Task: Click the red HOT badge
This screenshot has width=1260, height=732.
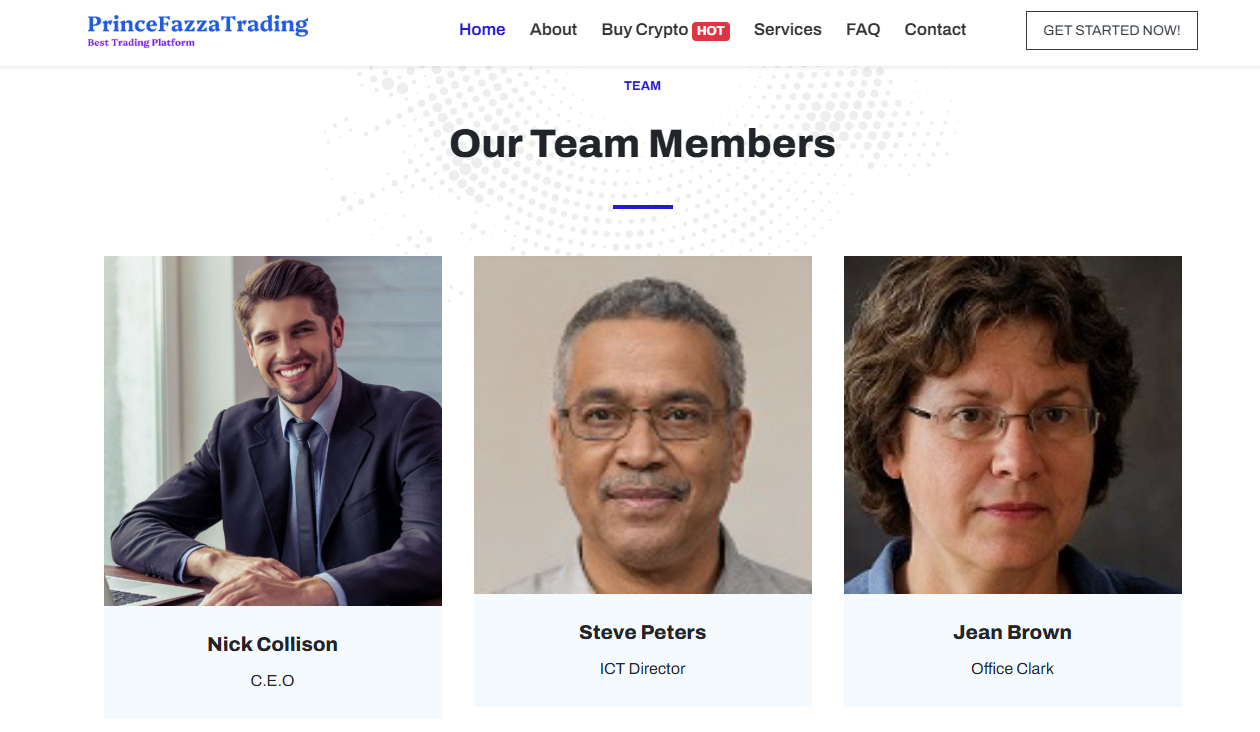Action: pos(711,31)
